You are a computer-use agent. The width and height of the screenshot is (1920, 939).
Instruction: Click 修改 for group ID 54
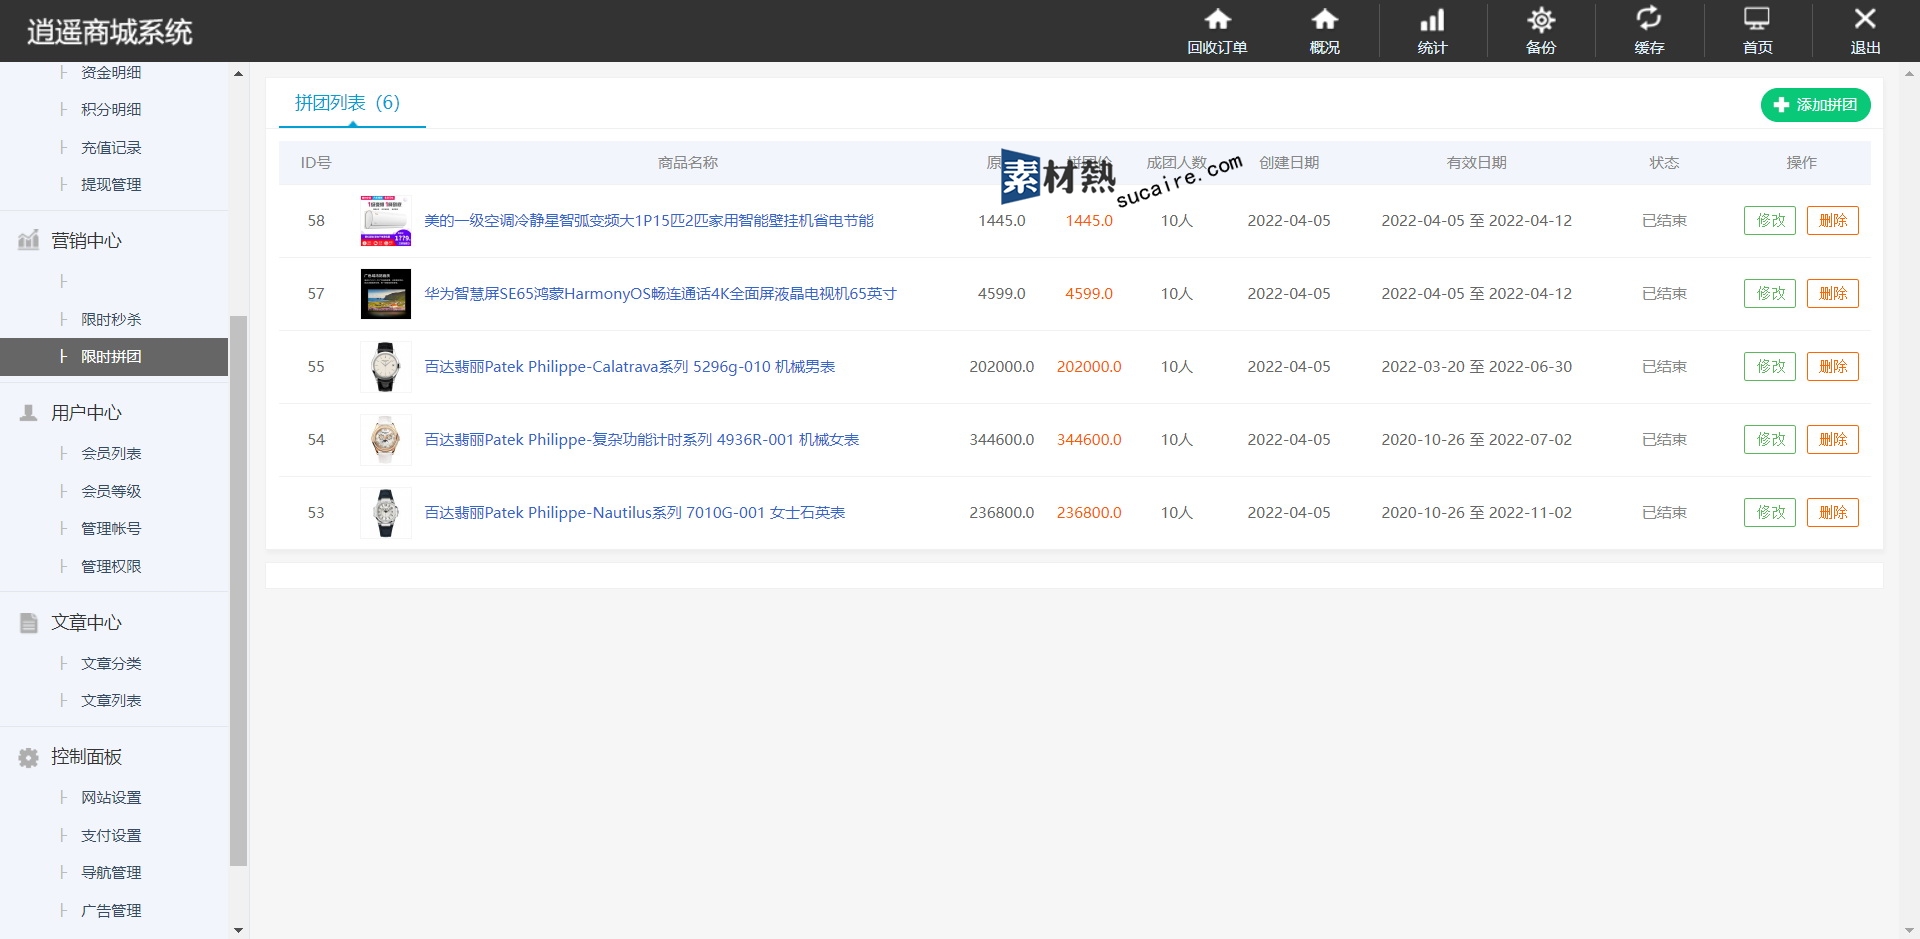pyautogui.click(x=1770, y=440)
